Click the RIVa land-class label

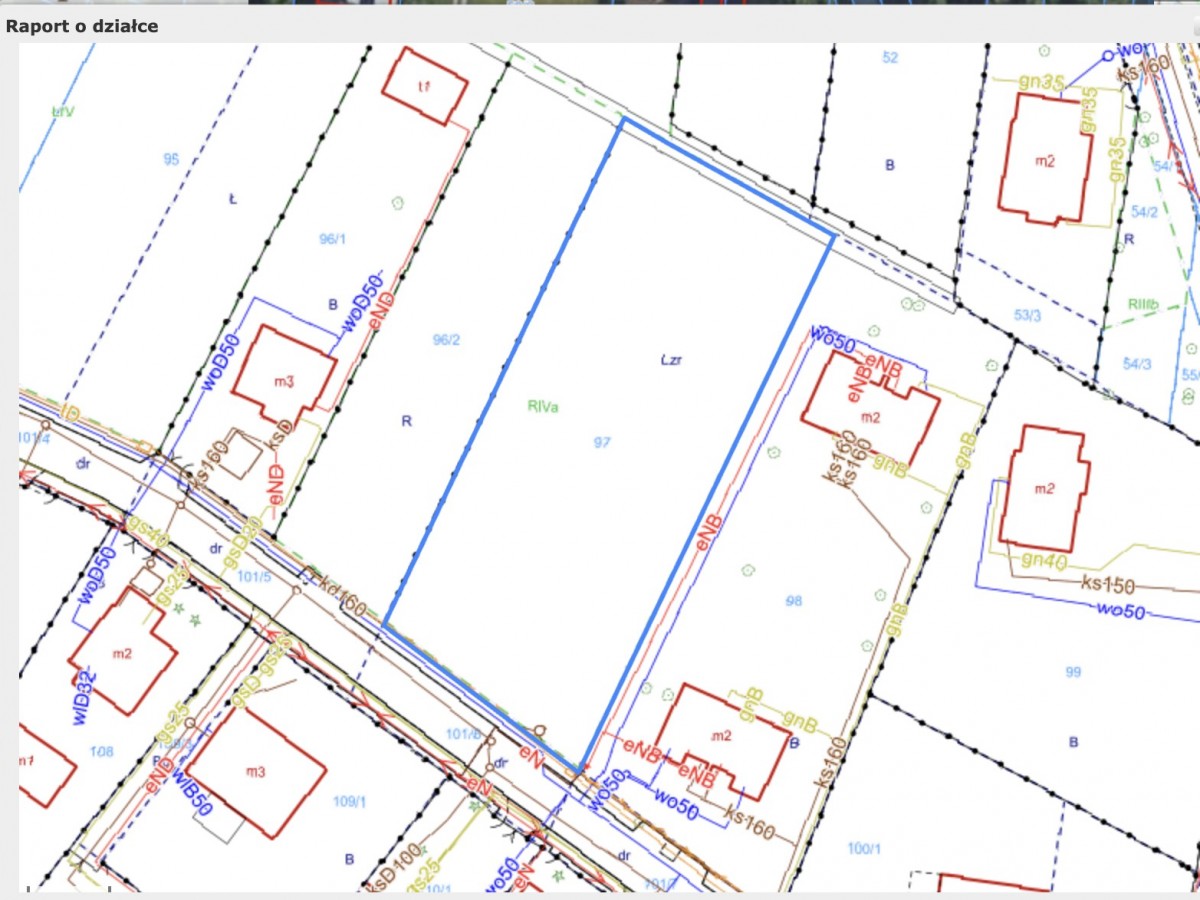click(x=542, y=406)
